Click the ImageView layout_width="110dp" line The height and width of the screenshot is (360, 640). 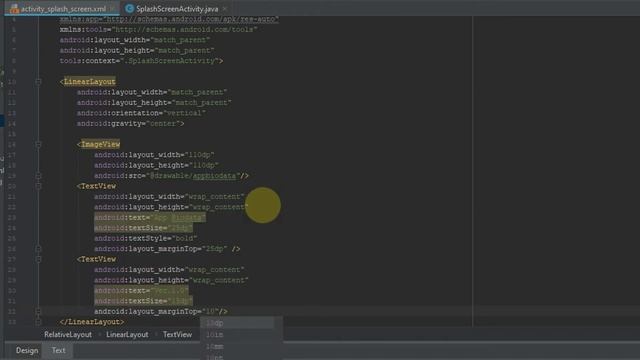pyautogui.click(x=154, y=155)
